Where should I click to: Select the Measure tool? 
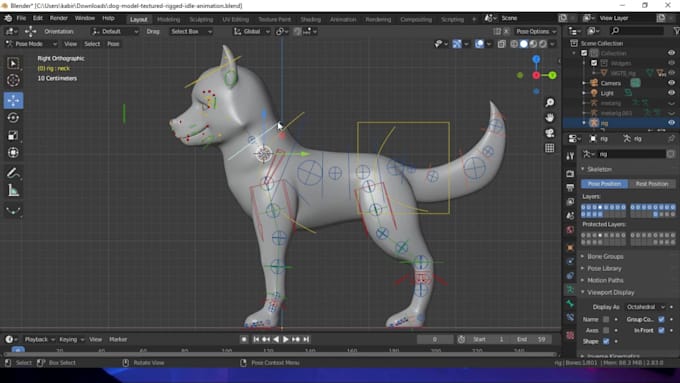[13, 190]
